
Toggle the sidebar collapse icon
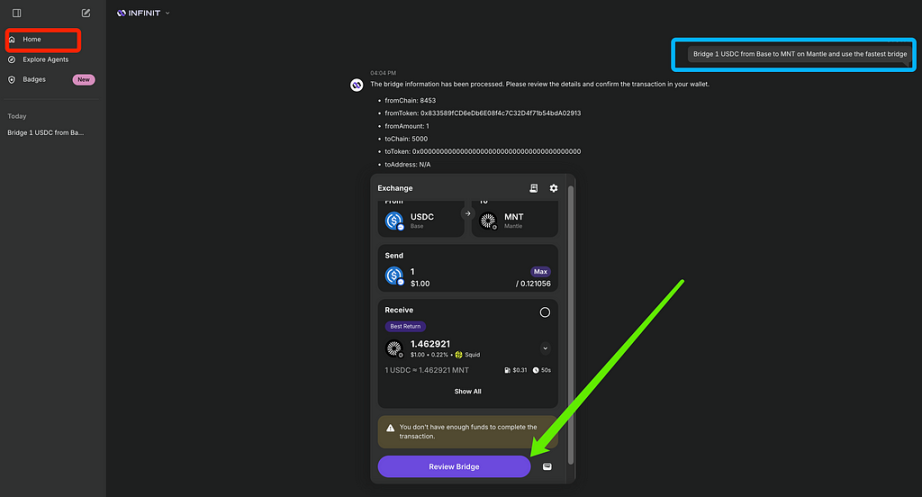tap(16, 13)
